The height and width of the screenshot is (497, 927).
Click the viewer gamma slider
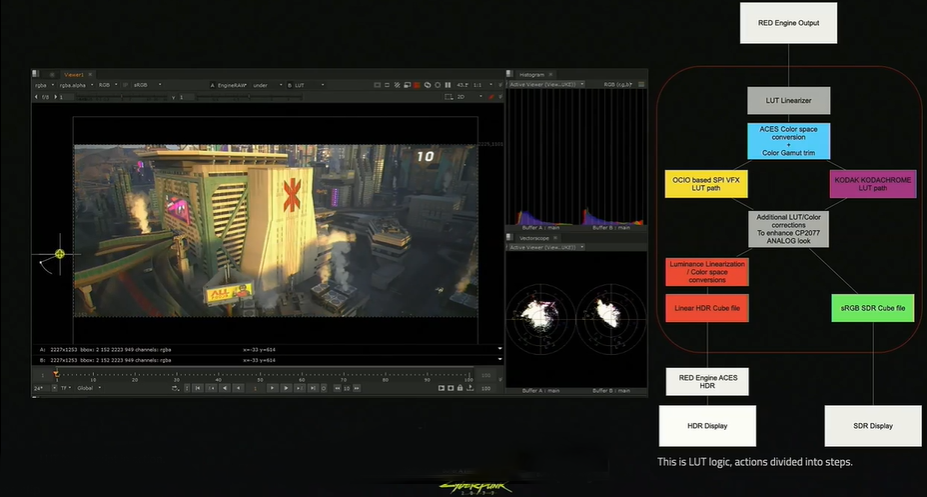[x=248, y=97]
